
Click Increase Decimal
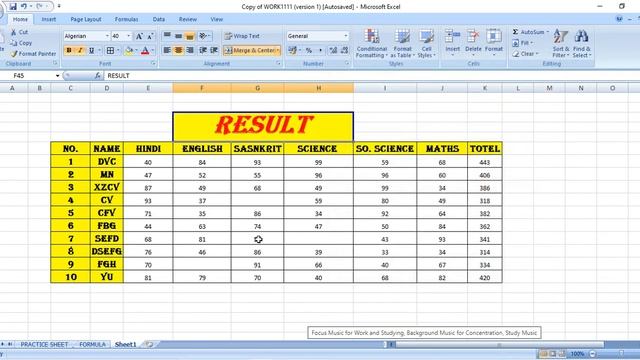[333, 50]
